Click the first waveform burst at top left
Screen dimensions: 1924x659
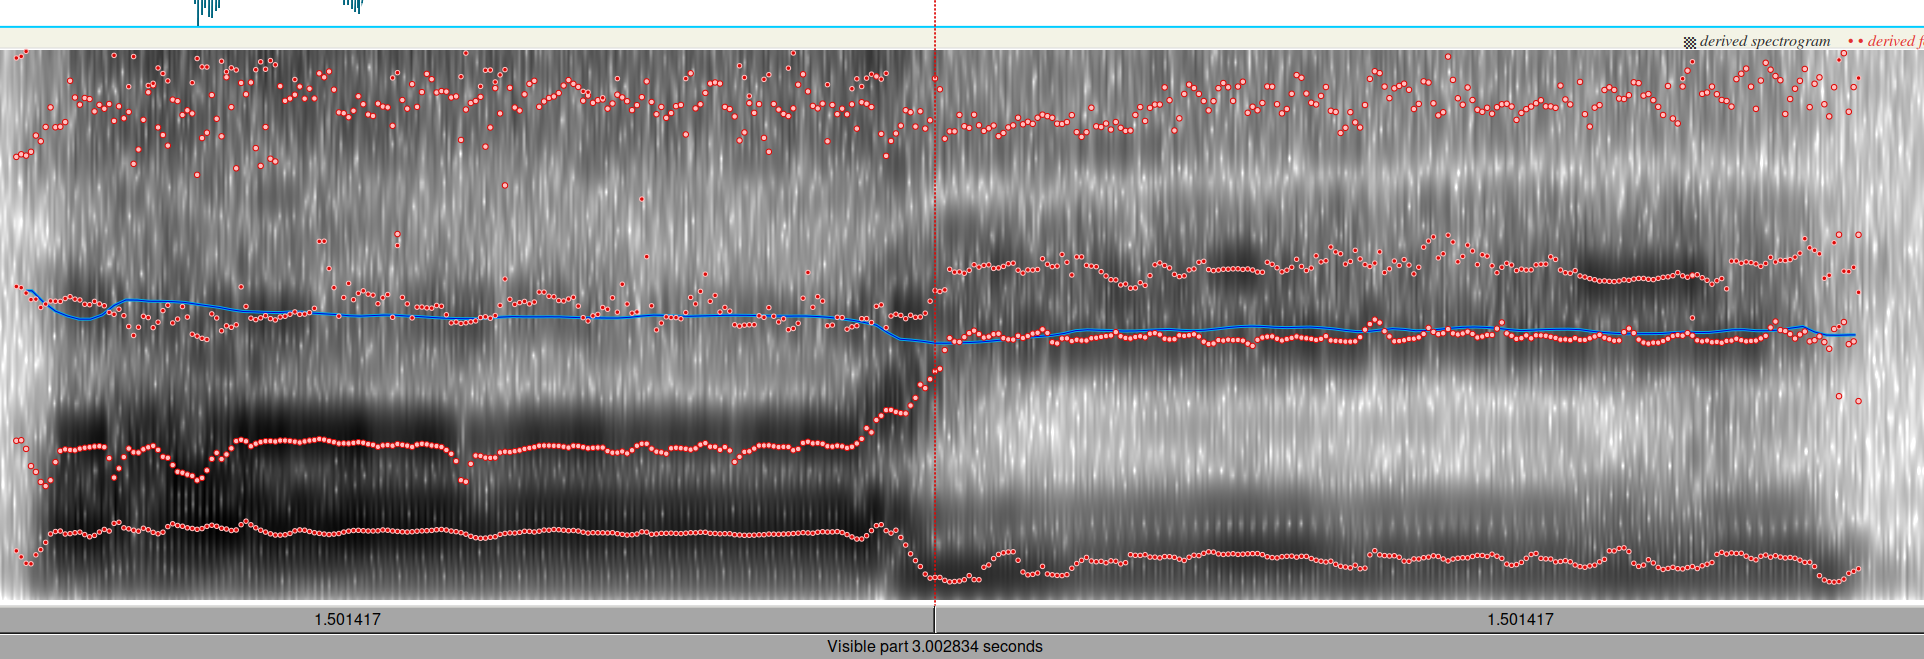click(x=207, y=9)
